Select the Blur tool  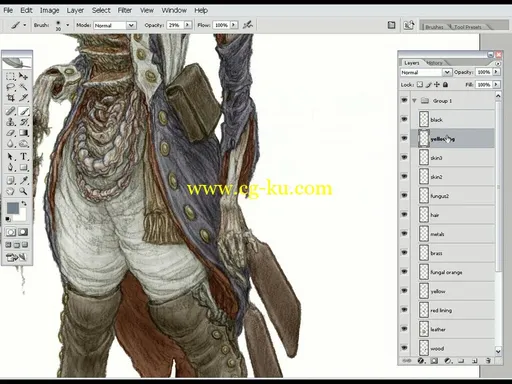click(11, 144)
